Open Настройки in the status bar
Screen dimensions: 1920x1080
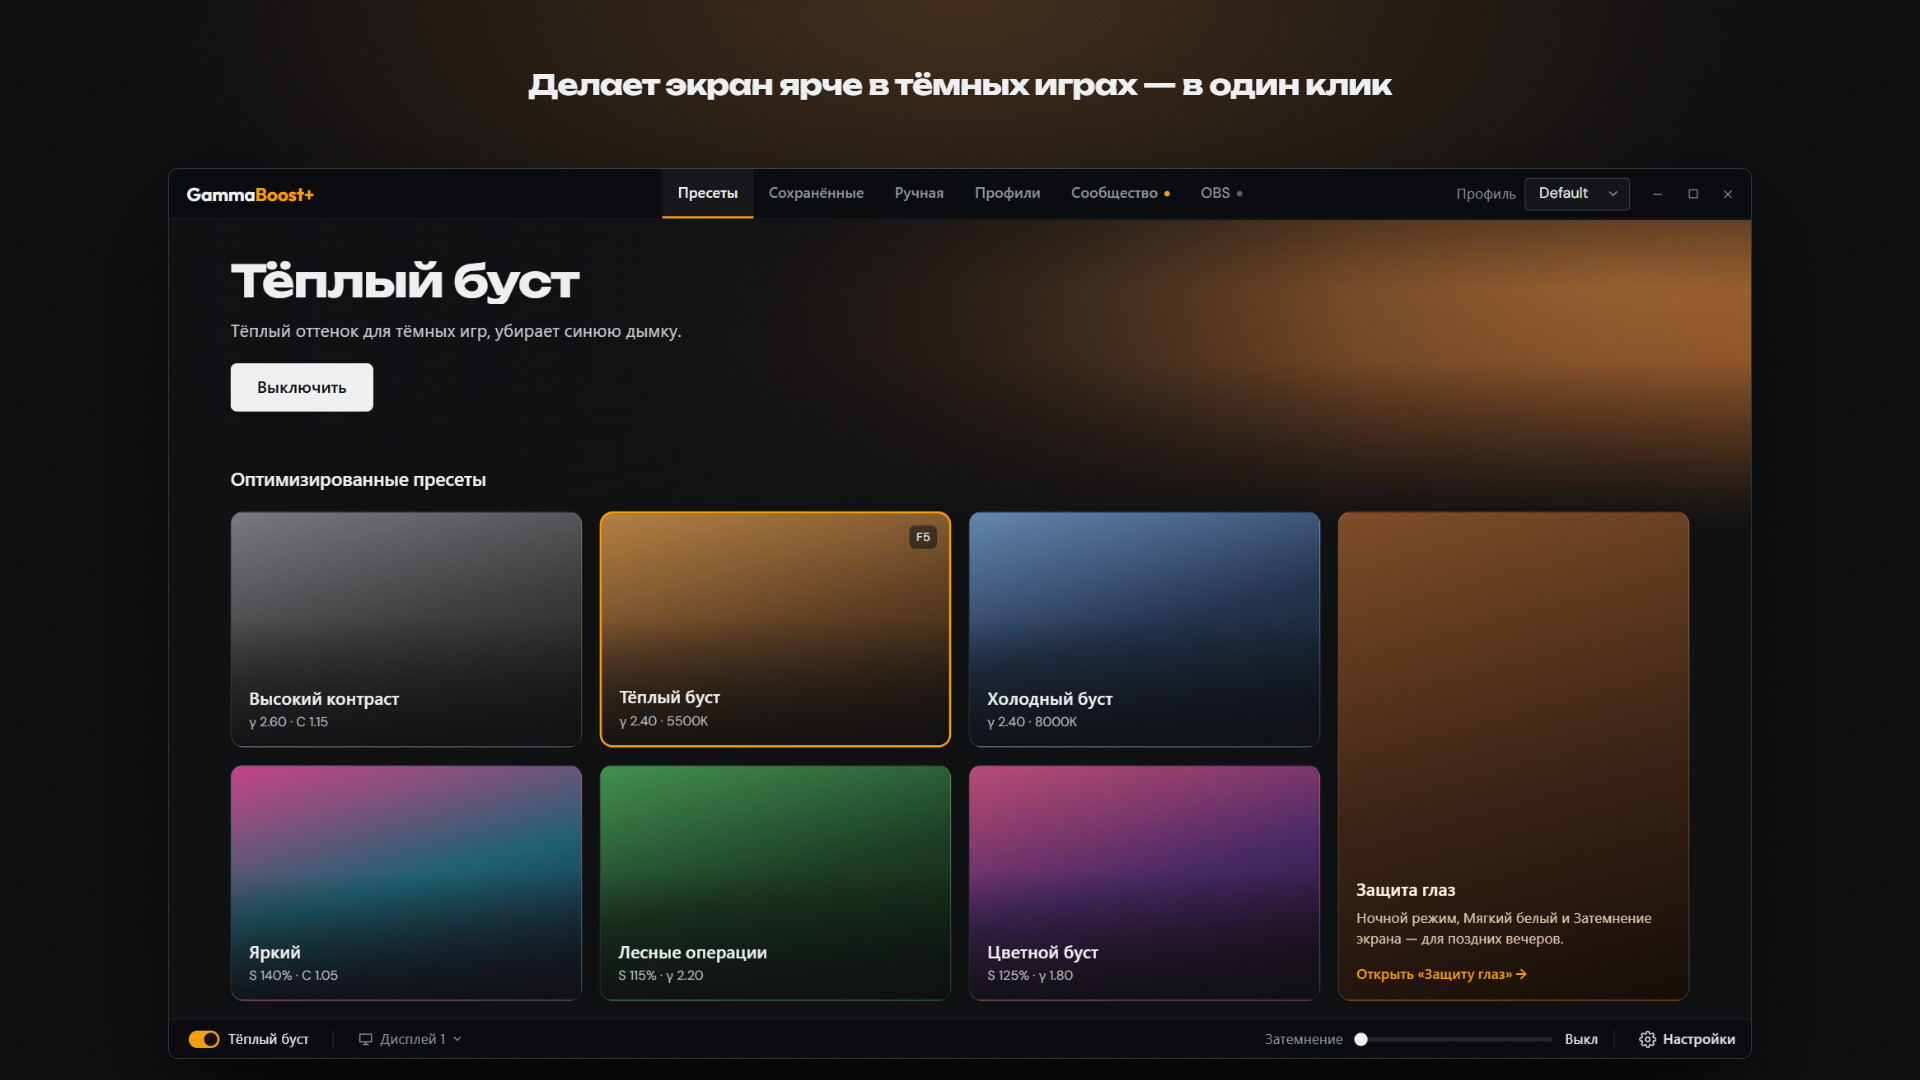click(x=1687, y=1039)
